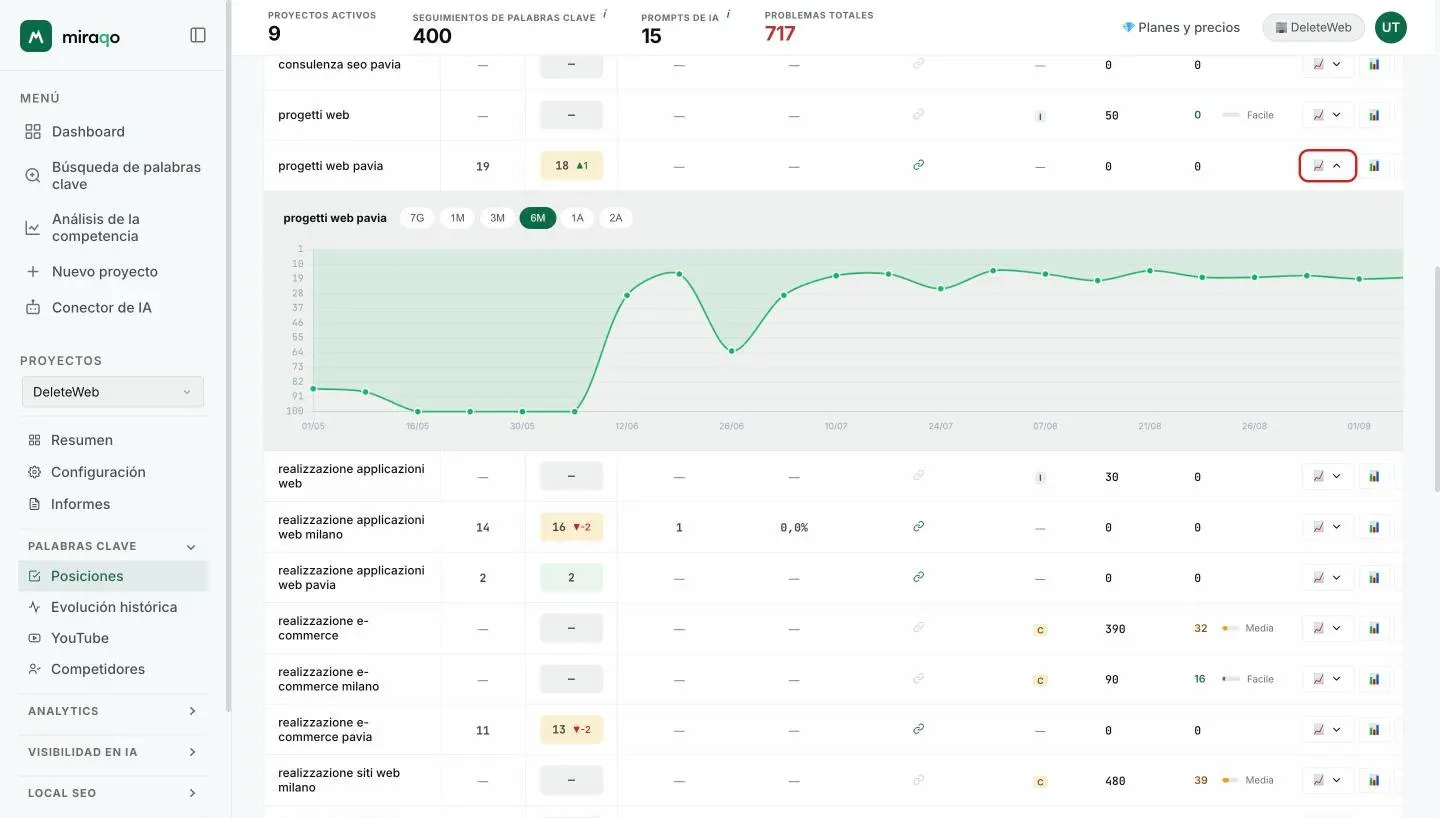Open URL link icon for progetti web pavia
Screen dimensions: 1440x818
point(918,165)
